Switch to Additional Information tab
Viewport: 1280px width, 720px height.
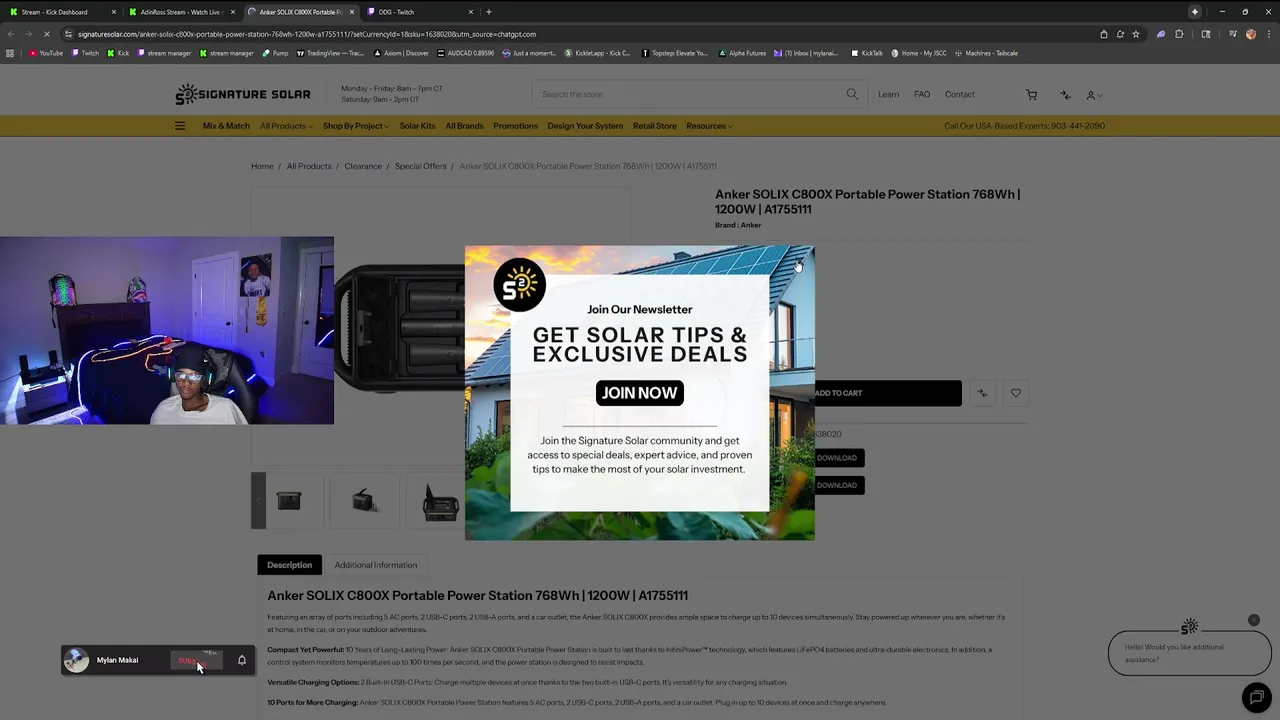(x=376, y=565)
